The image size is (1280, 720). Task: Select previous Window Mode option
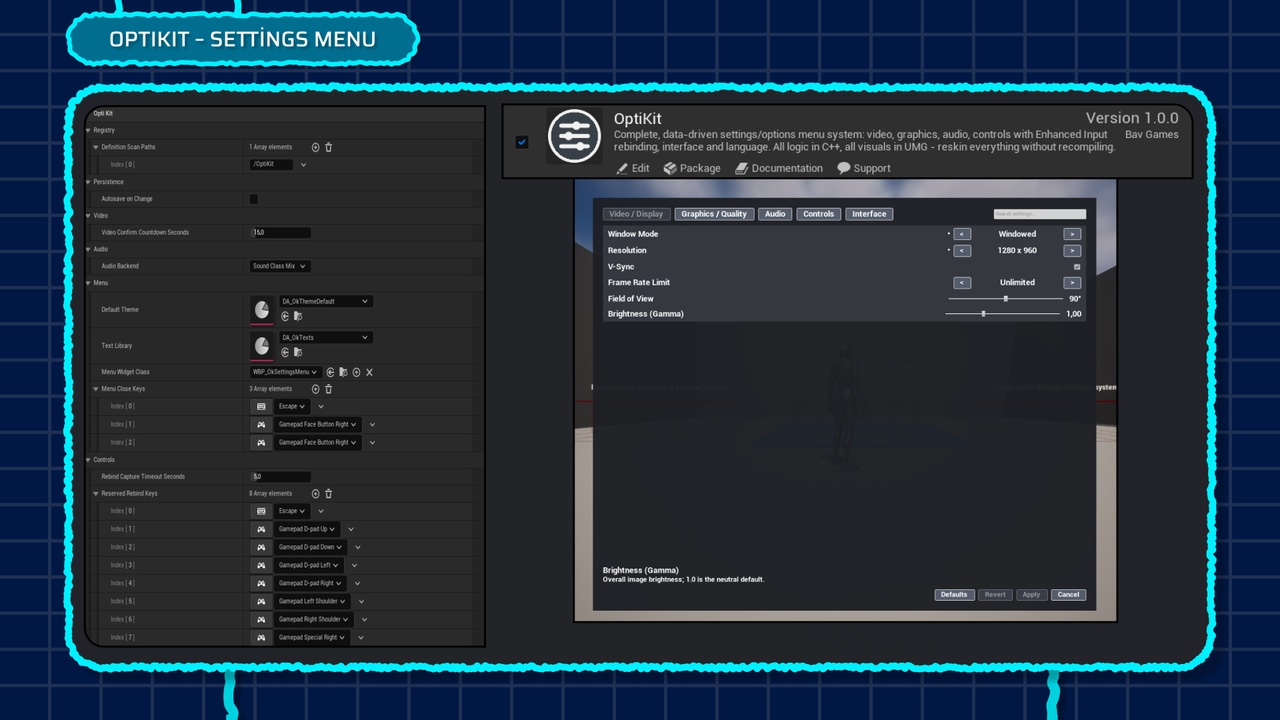point(962,234)
